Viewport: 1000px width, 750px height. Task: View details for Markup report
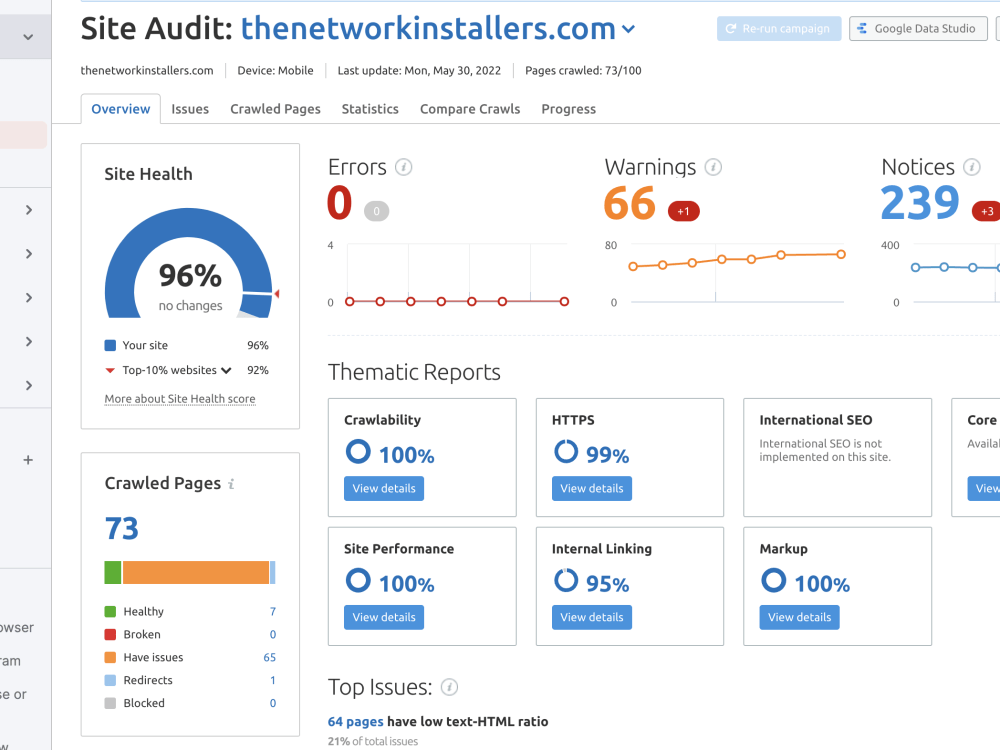tap(799, 617)
